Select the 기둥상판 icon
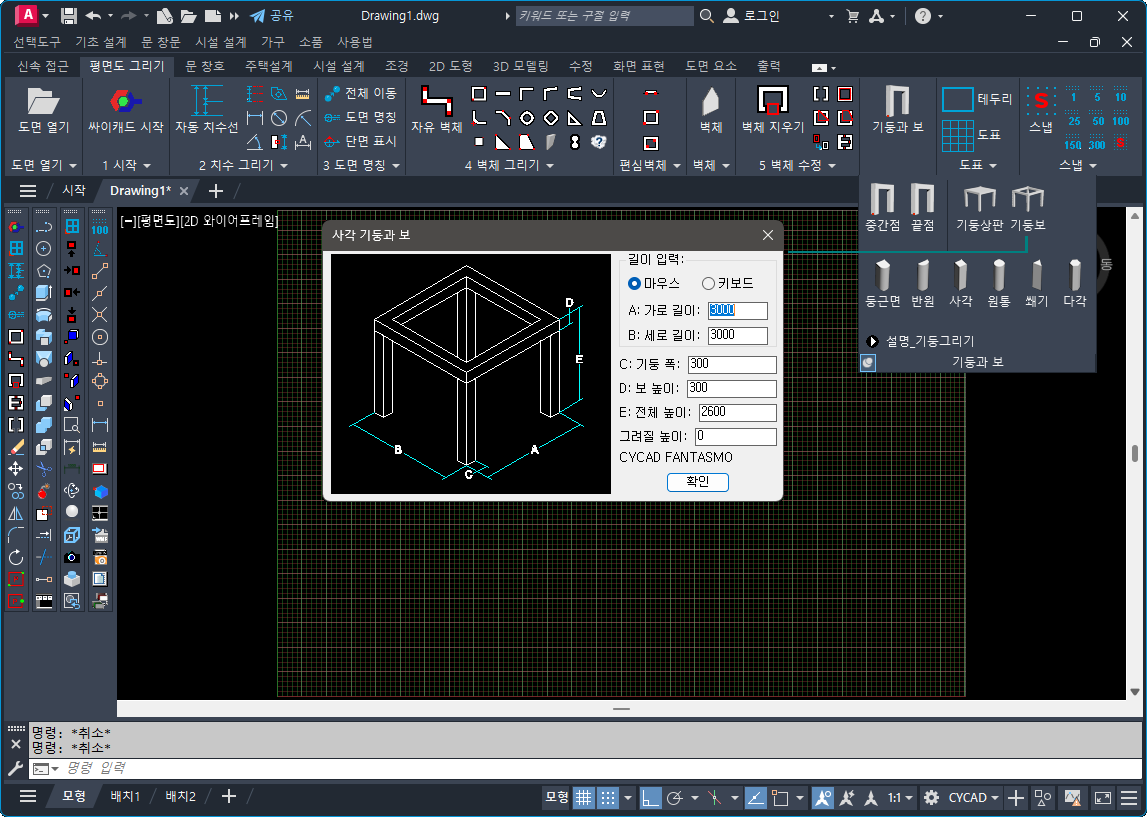This screenshot has width=1147, height=817. (979, 200)
